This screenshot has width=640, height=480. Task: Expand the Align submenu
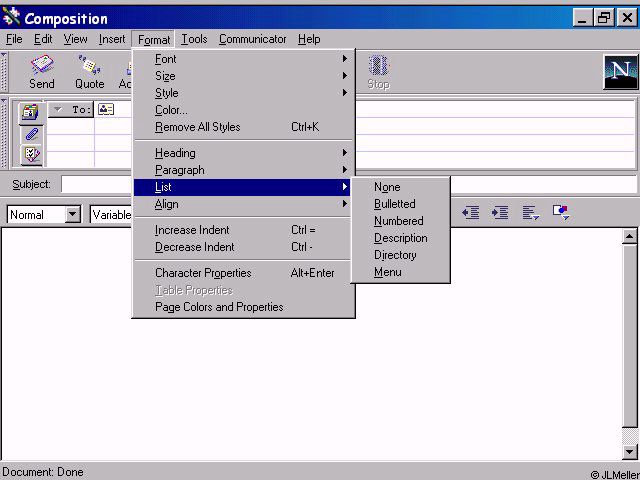[x=244, y=204]
